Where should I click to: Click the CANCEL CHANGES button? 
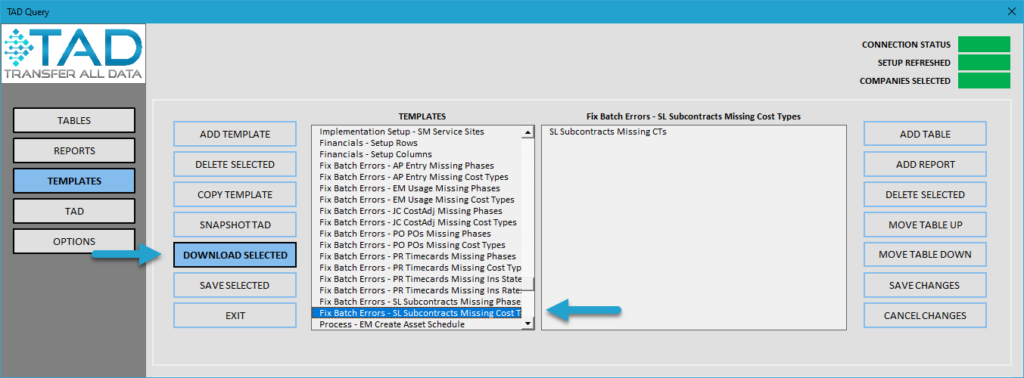coord(925,315)
